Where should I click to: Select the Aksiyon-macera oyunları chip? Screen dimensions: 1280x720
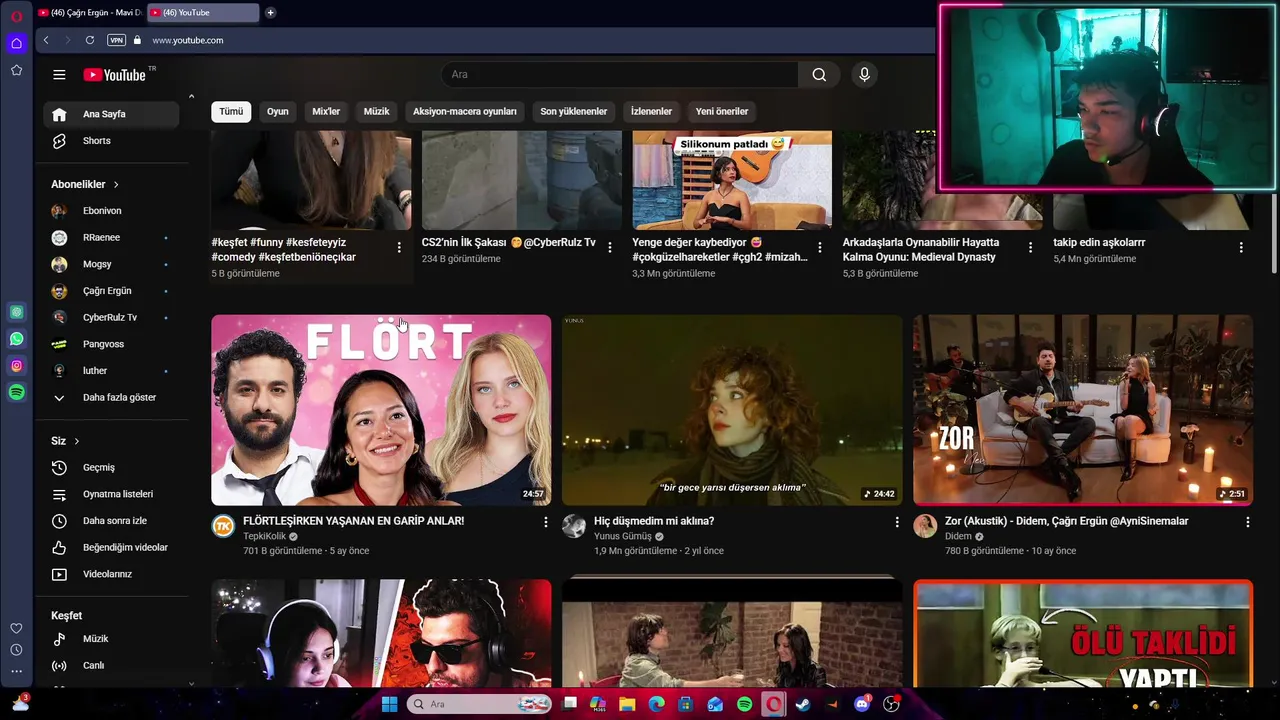coord(465,111)
